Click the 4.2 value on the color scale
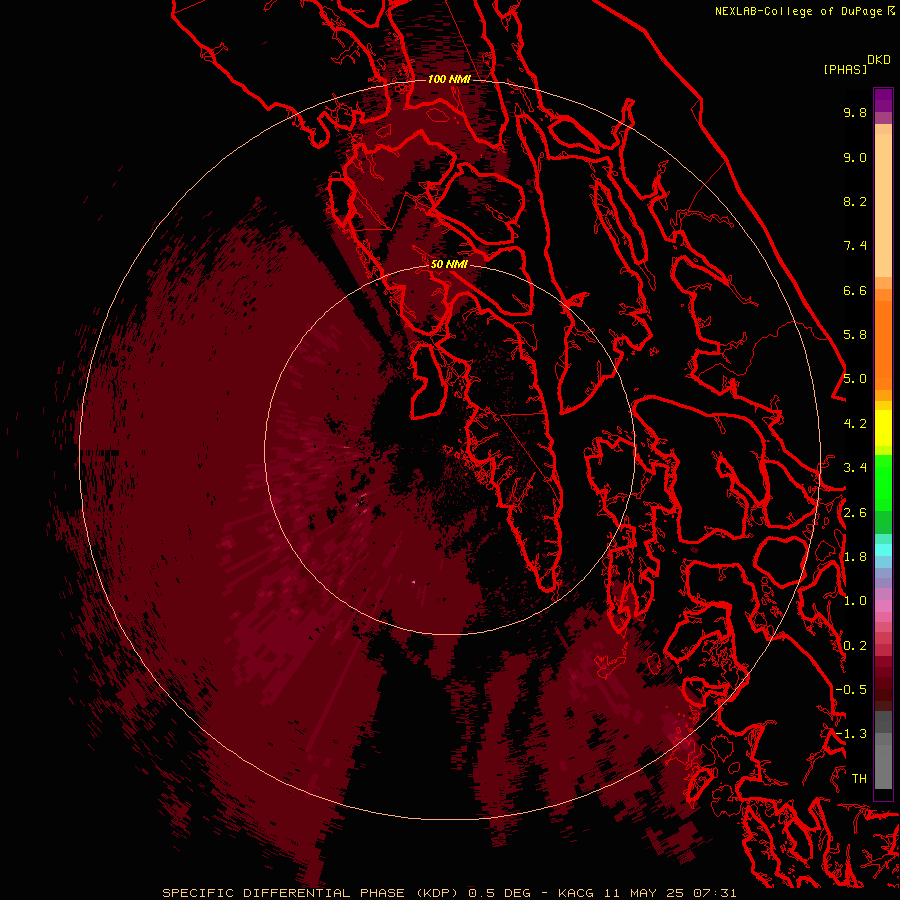Screen dimensions: 900x900 pyautogui.click(x=855, y=424)
